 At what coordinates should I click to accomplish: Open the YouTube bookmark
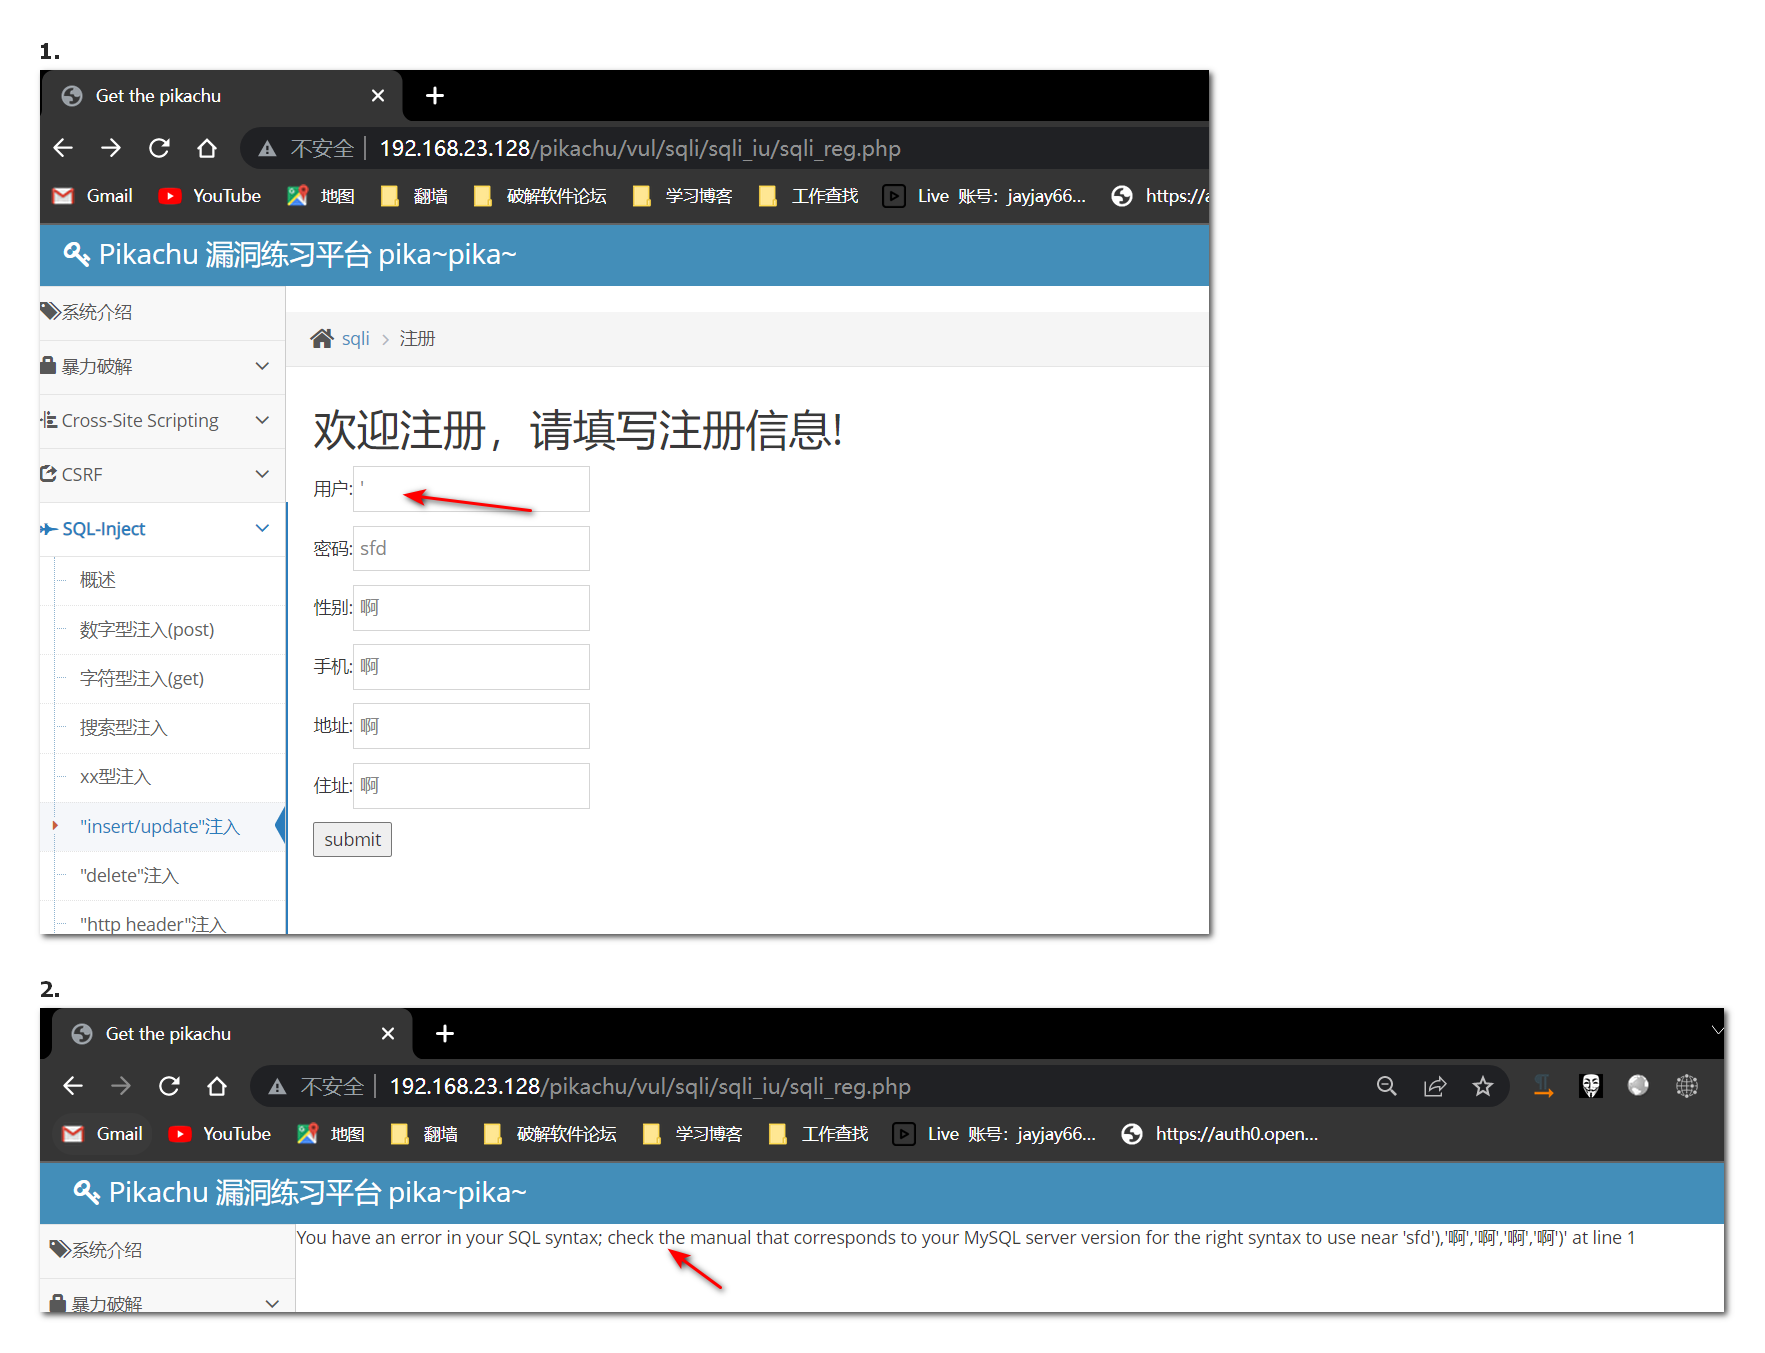[209, 195]
